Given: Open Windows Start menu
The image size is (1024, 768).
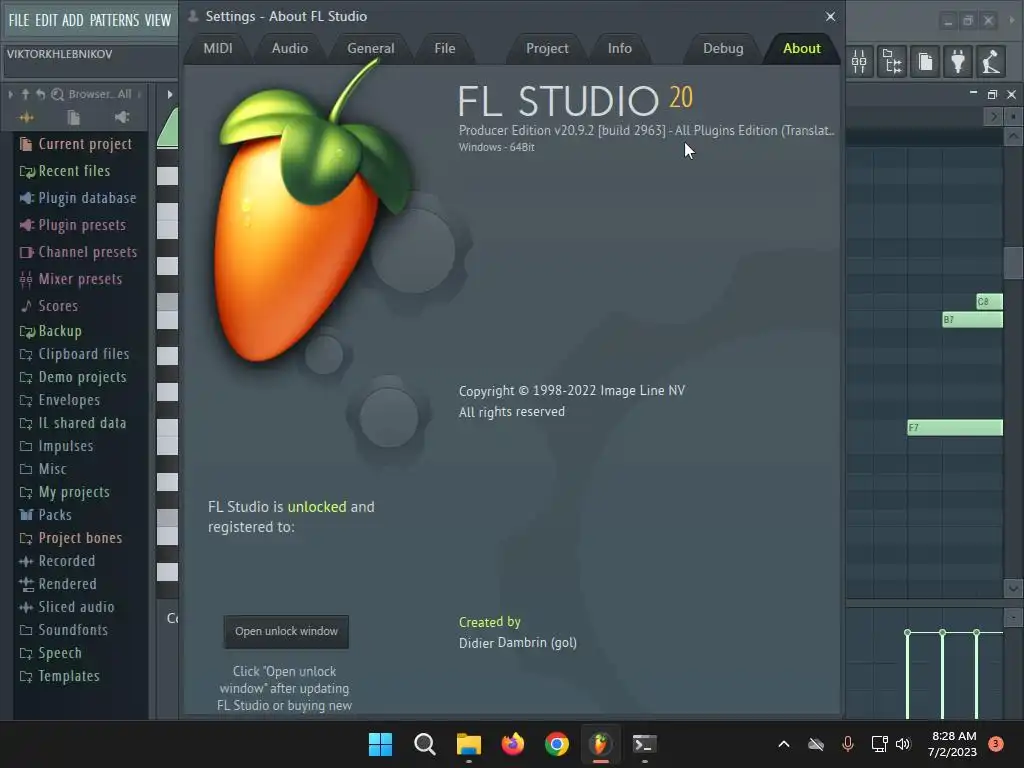Looking at the screenshot, I should pos(380,744).
